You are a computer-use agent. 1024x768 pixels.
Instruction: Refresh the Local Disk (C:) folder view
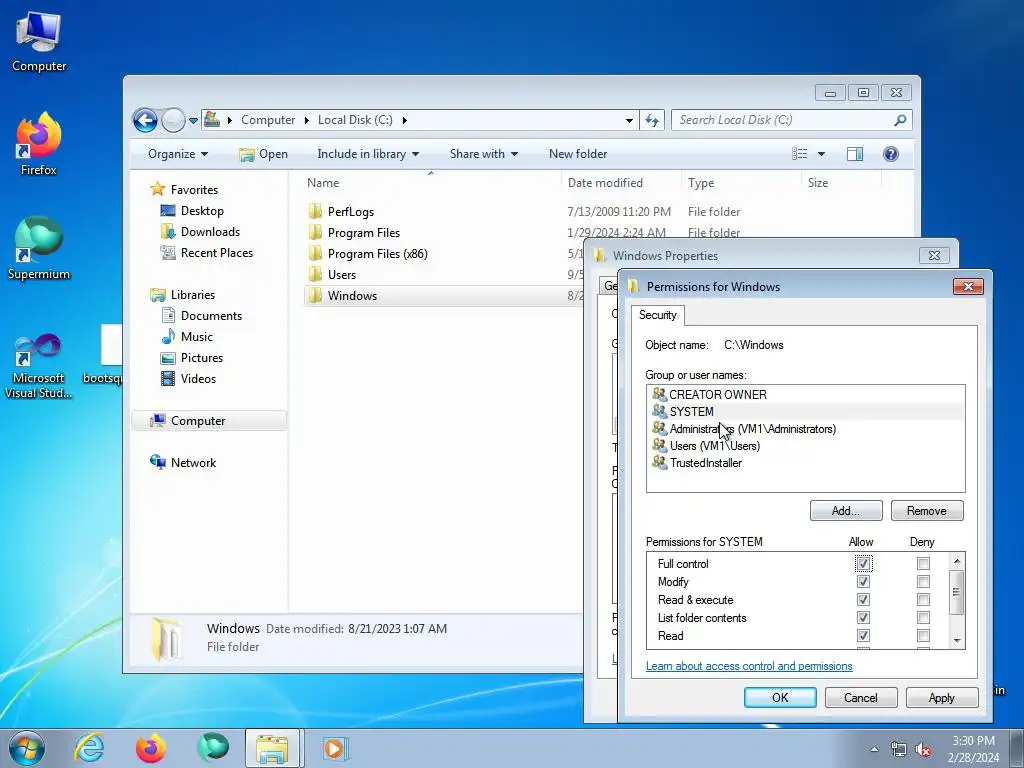pos(652,120)
